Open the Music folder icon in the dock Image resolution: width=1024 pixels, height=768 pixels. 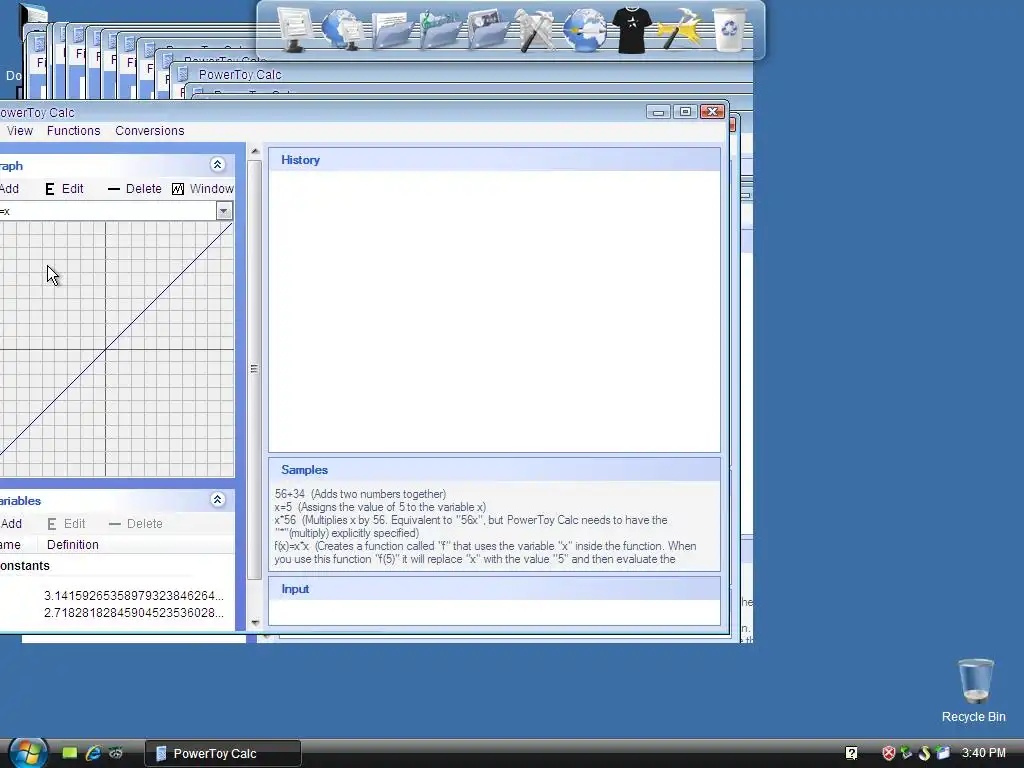point(440,31)
